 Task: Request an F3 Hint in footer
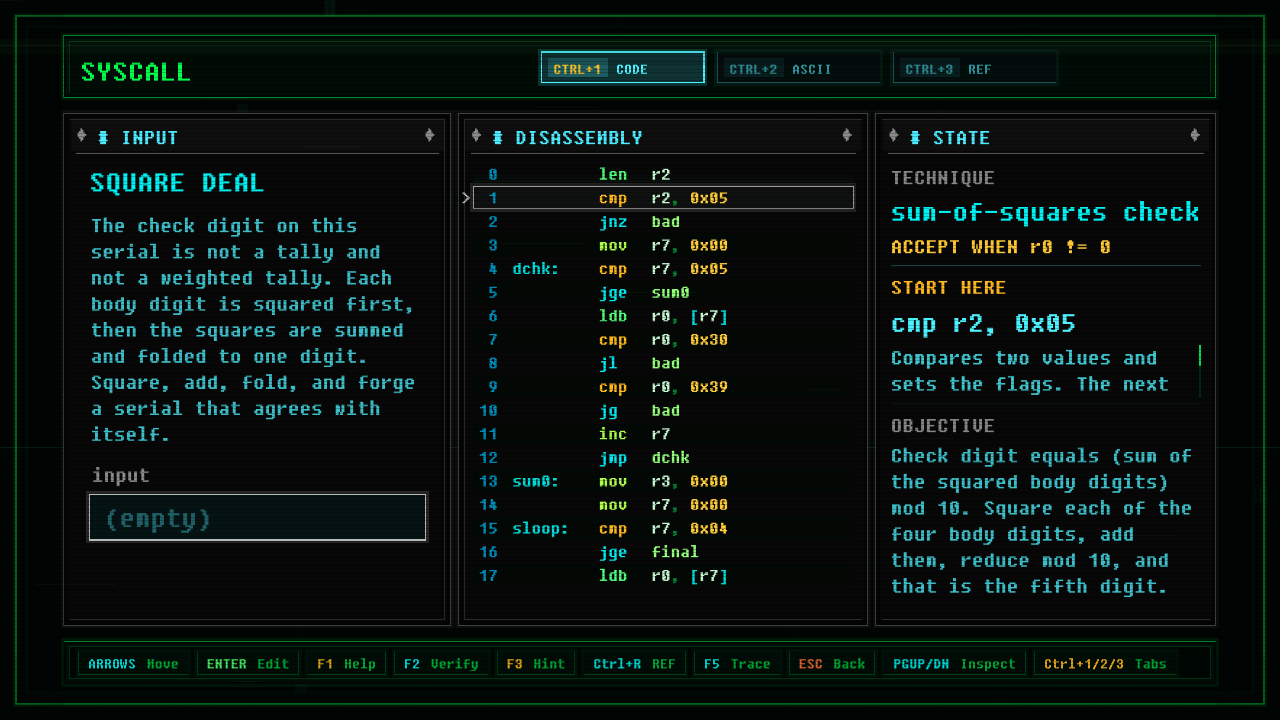[535, 663]
